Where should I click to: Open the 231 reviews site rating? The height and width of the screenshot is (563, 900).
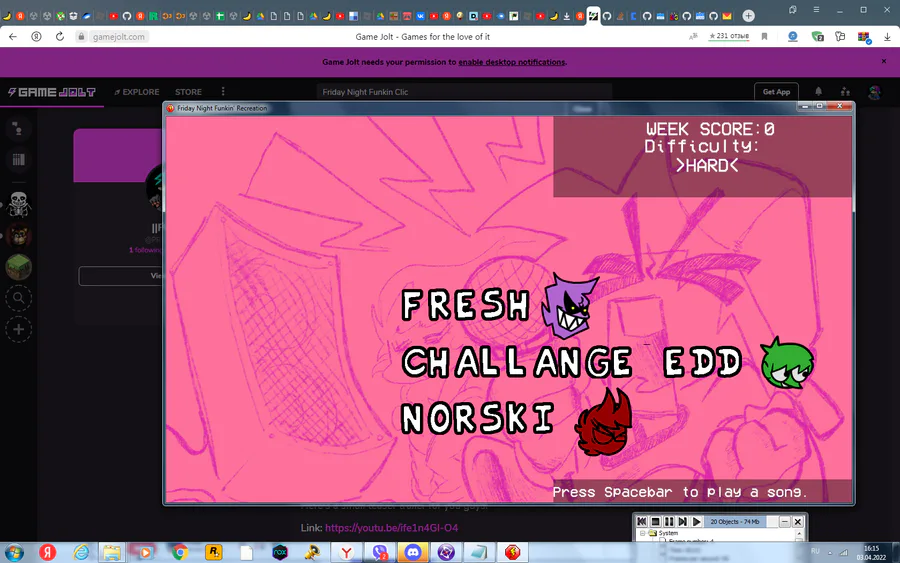[729, 36]
